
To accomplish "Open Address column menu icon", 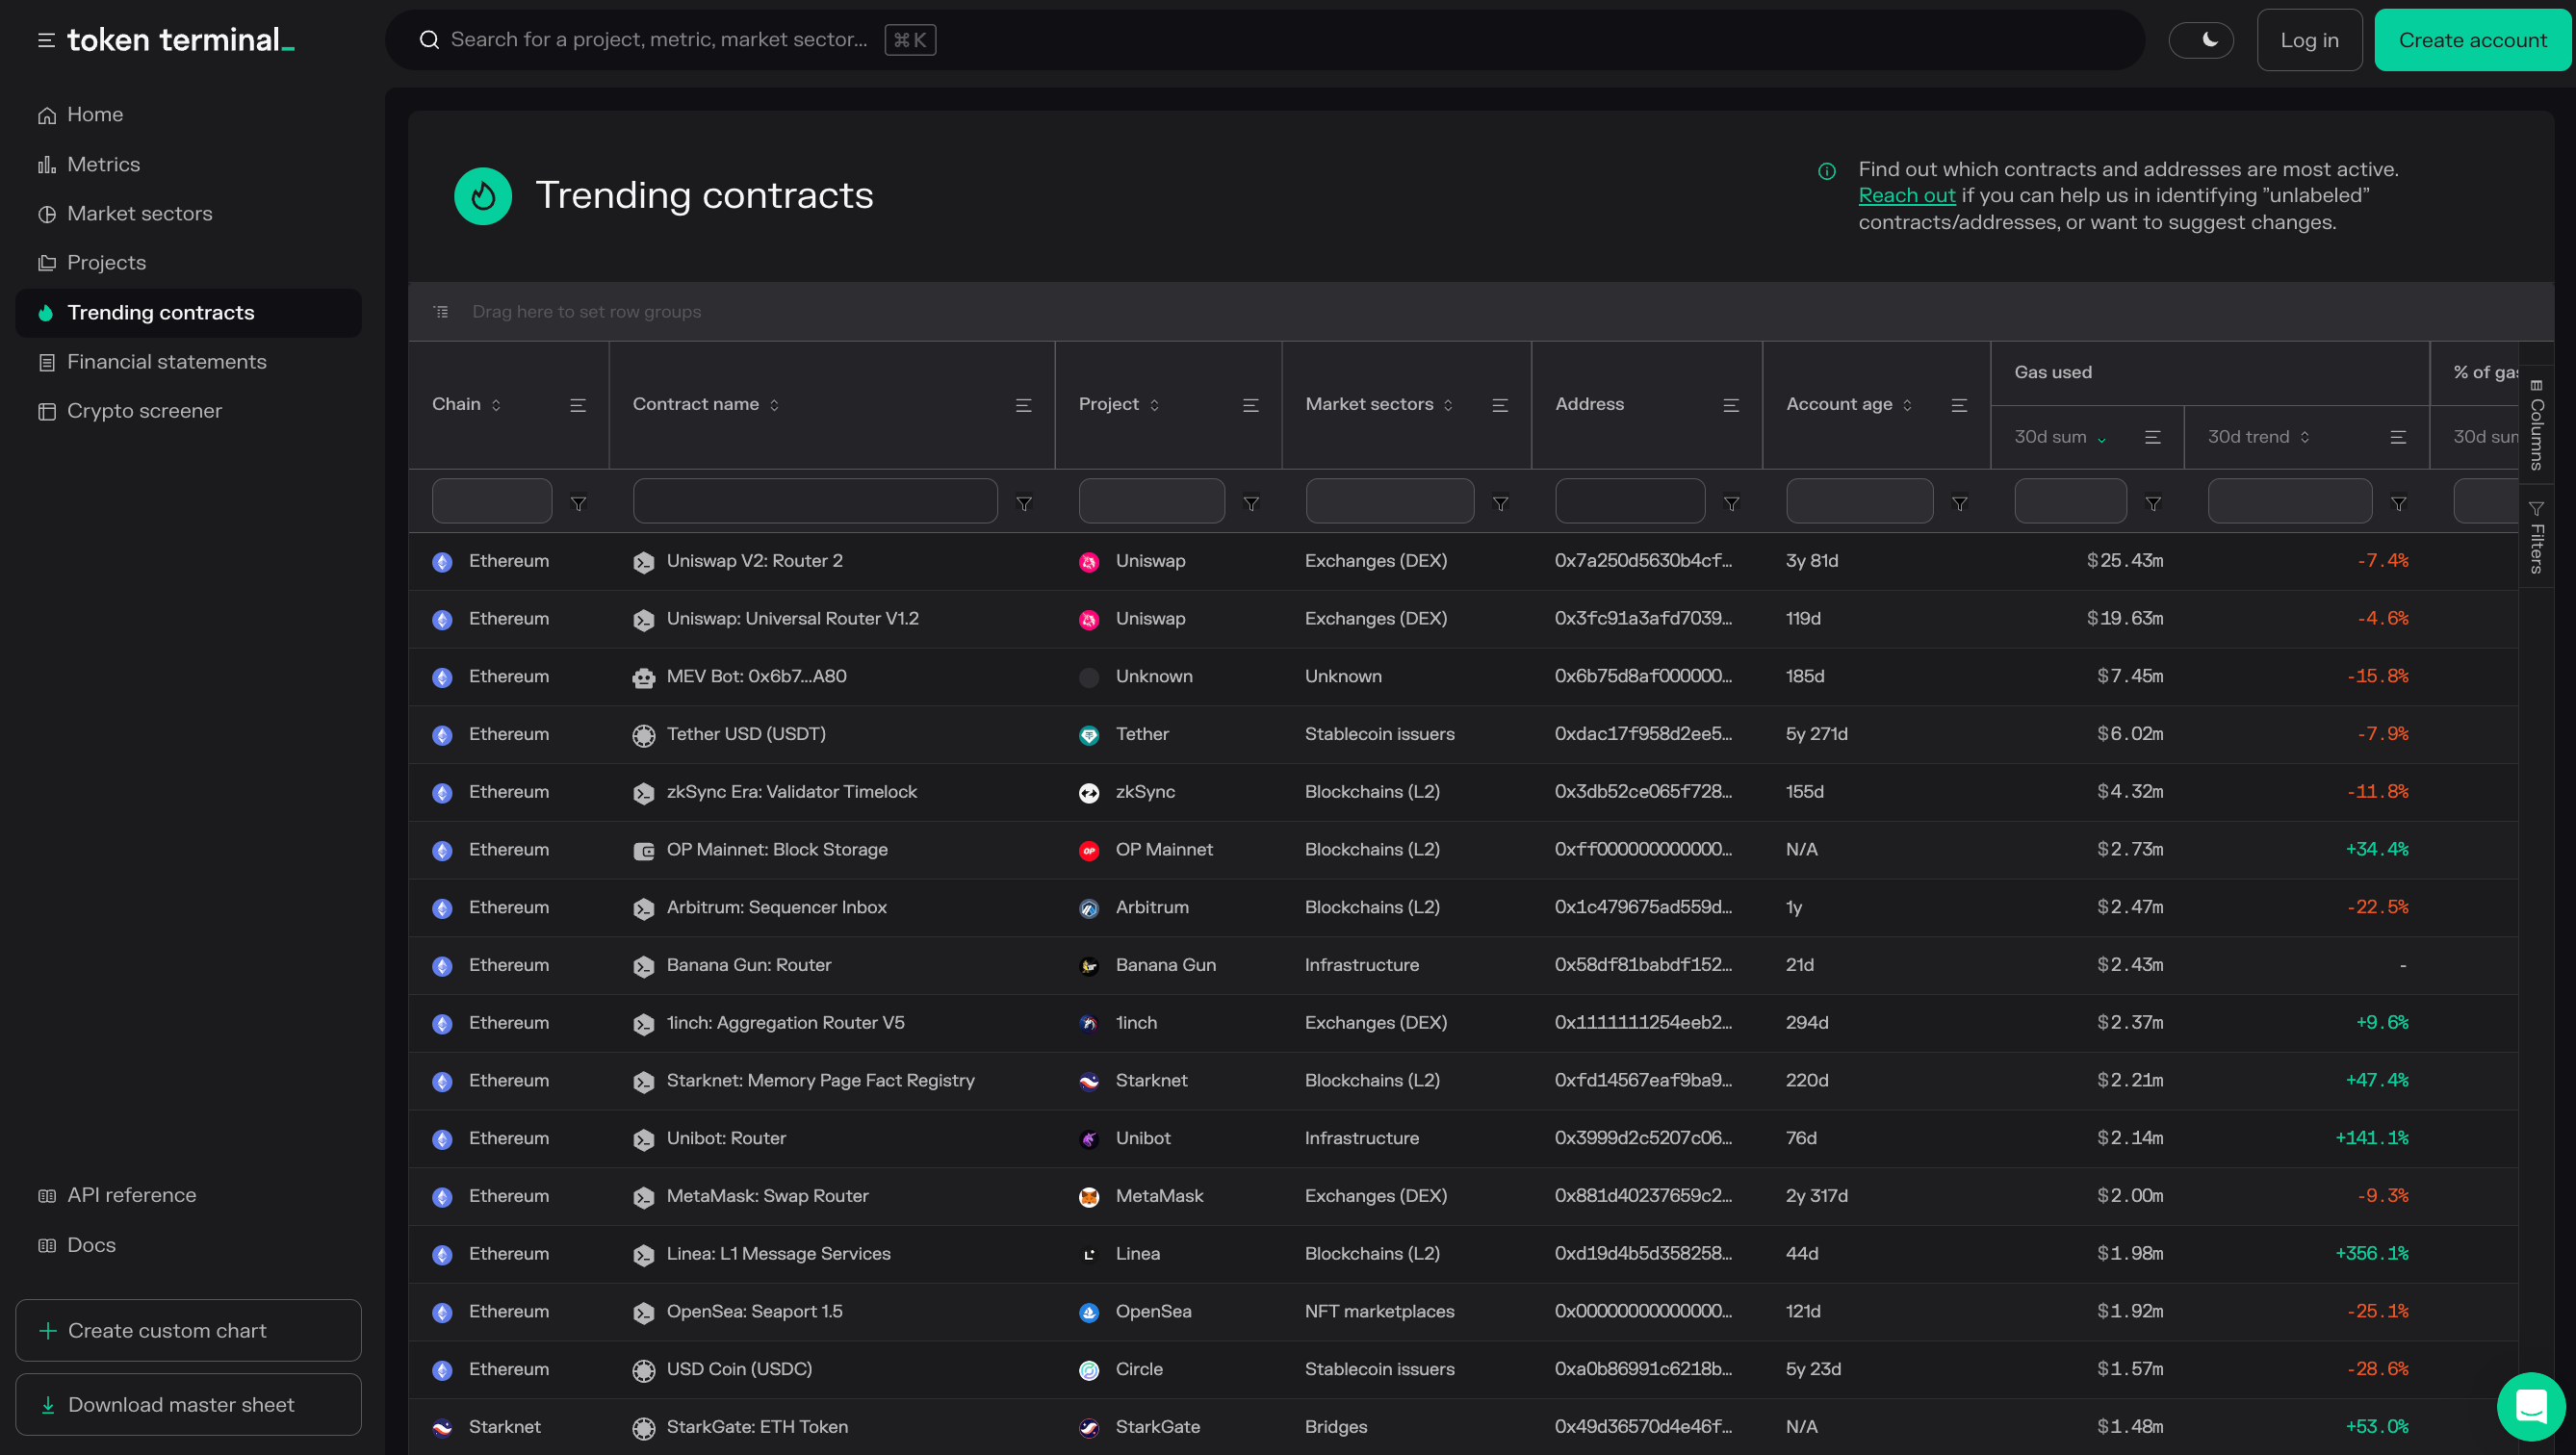I will tap(1731, 405).
